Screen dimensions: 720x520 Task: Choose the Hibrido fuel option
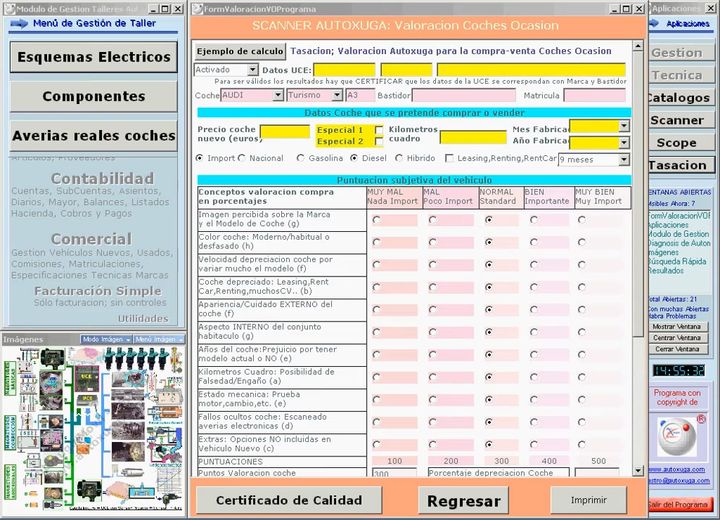[399, 158]
